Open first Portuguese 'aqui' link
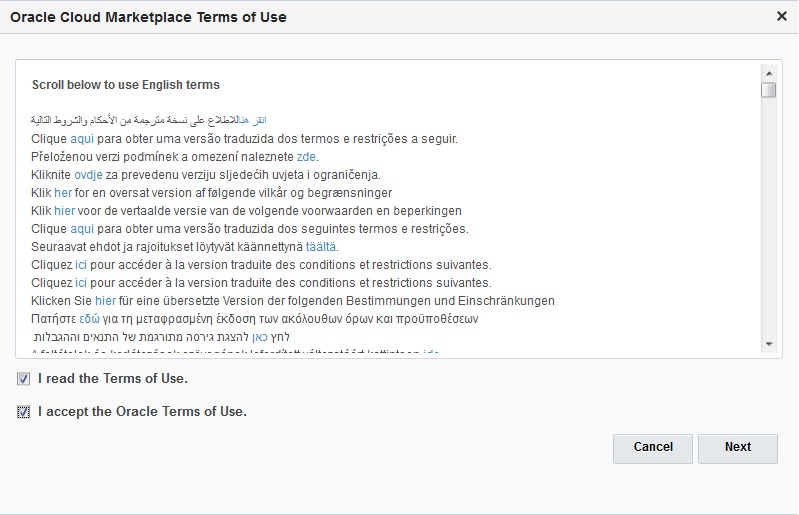The image size is (799, 515). (82, 139)
